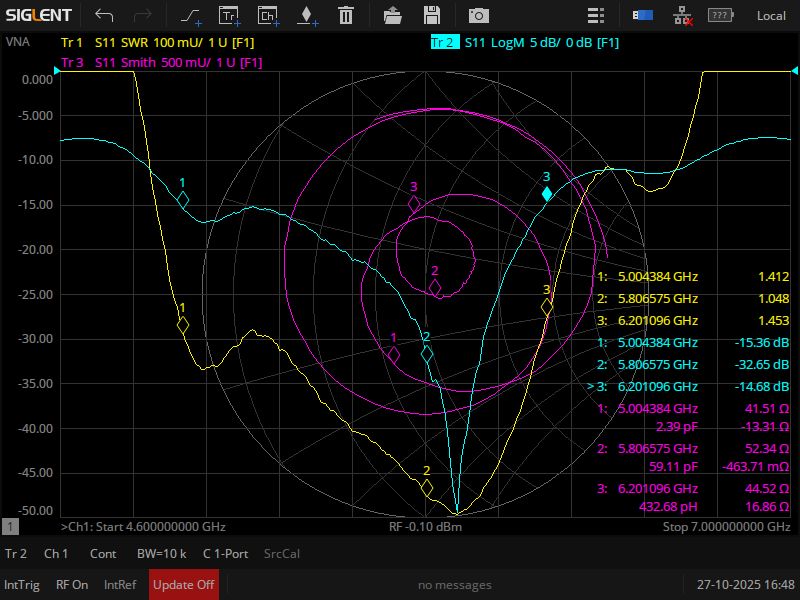Toggle the IntTrig trigger source
Image resolution: width=800 pixels, height=600 pixels.
point(22,585)
